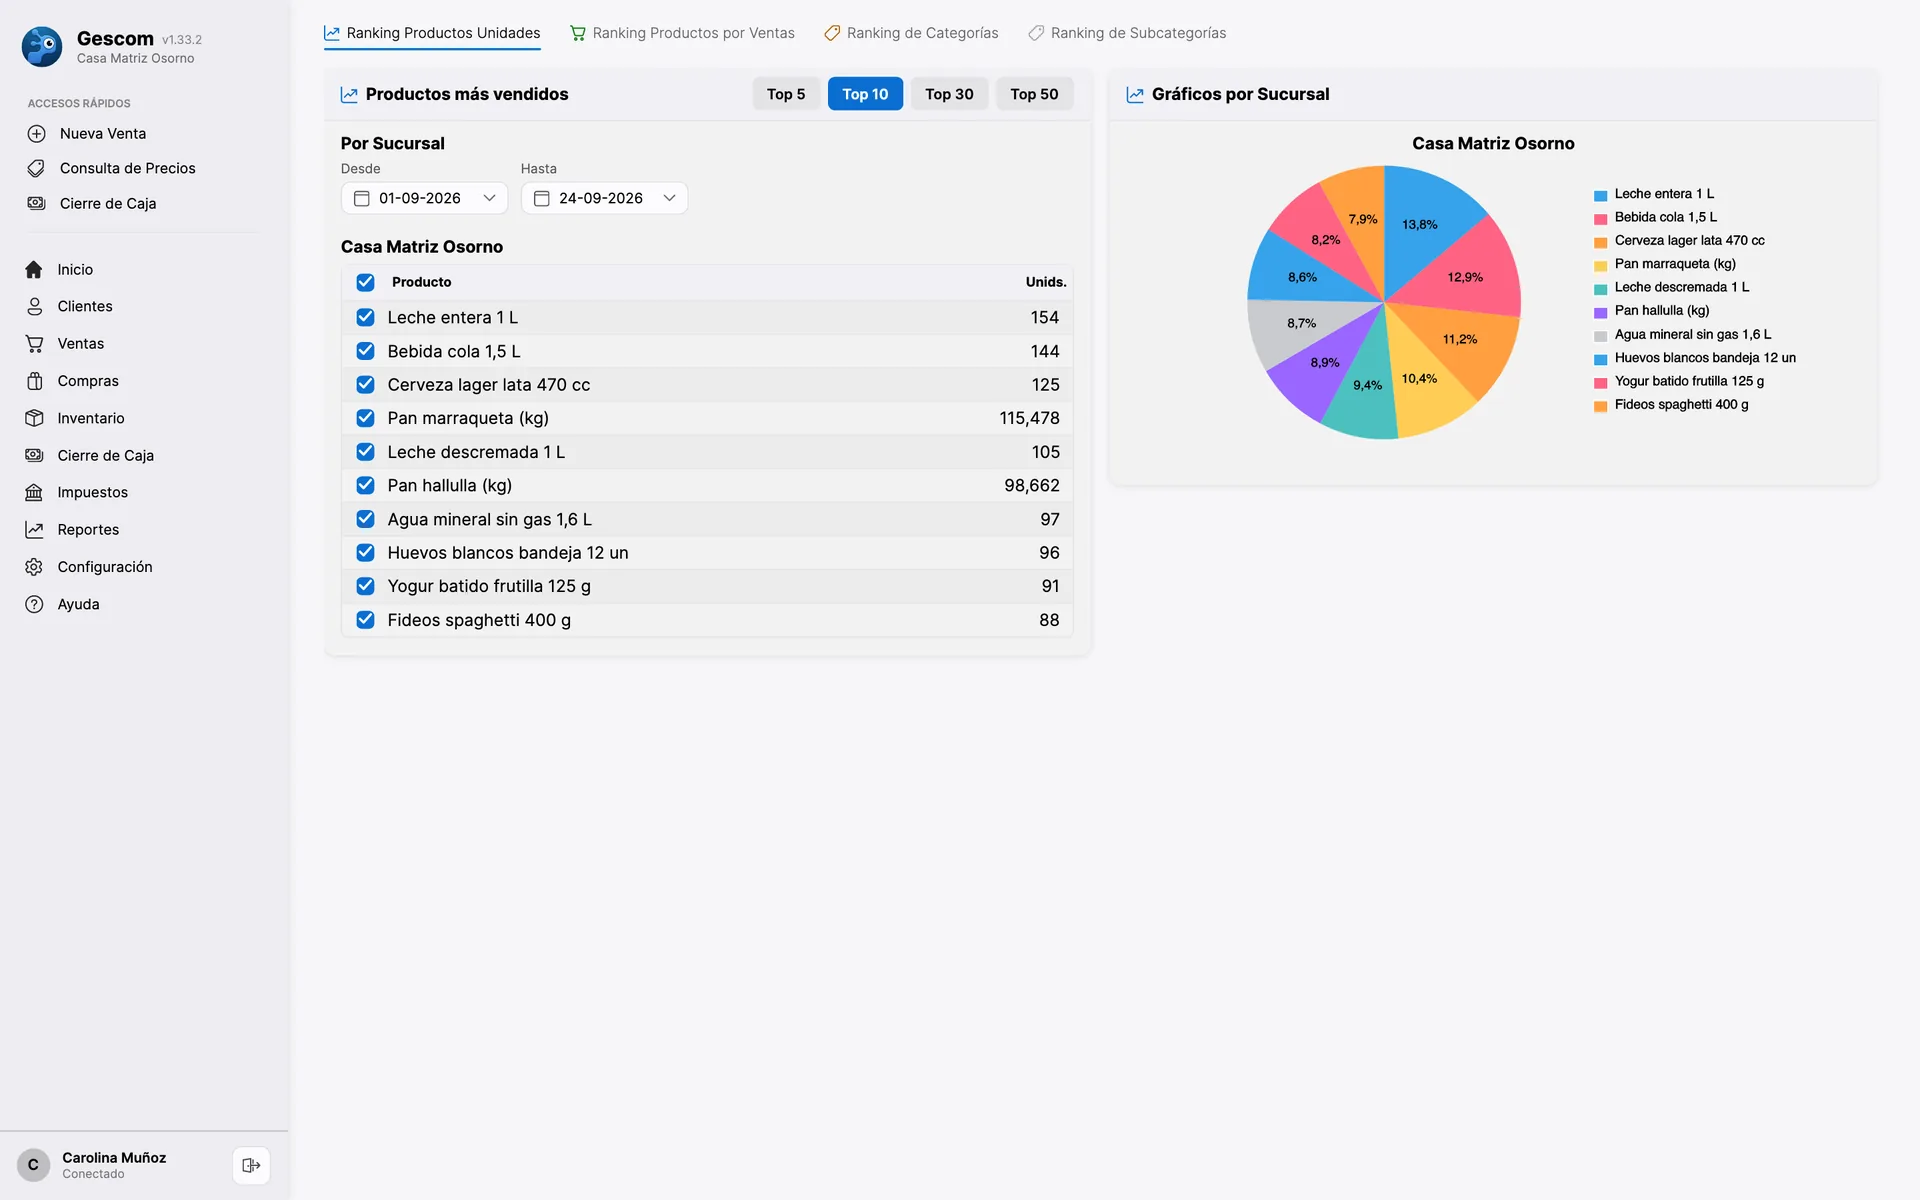Click the Cierre de Caja quick access icon

coord(36,203)
